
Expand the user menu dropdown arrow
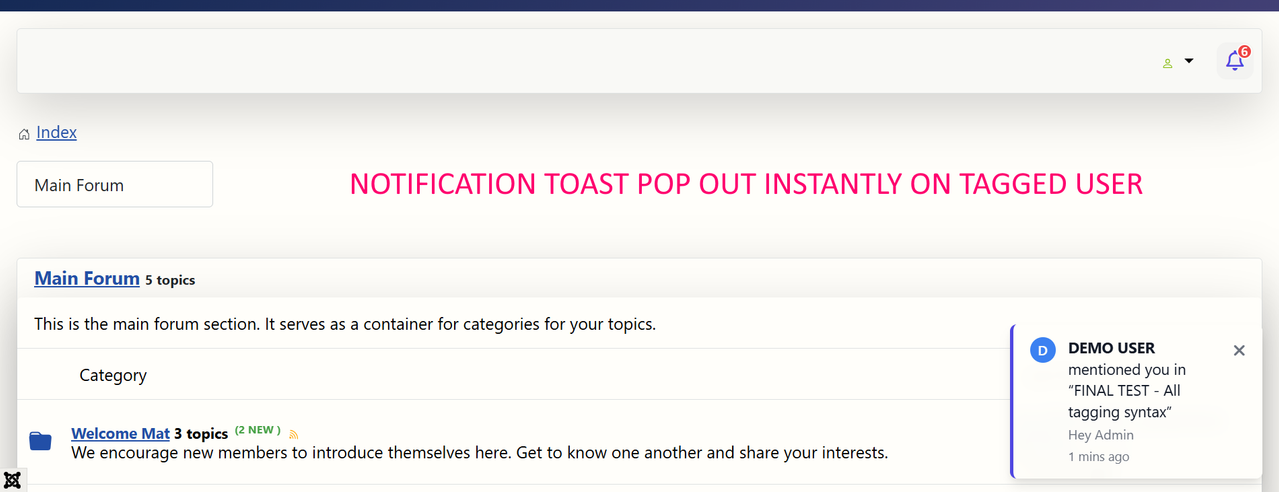pyautogui.click(x=1189, y=61)
